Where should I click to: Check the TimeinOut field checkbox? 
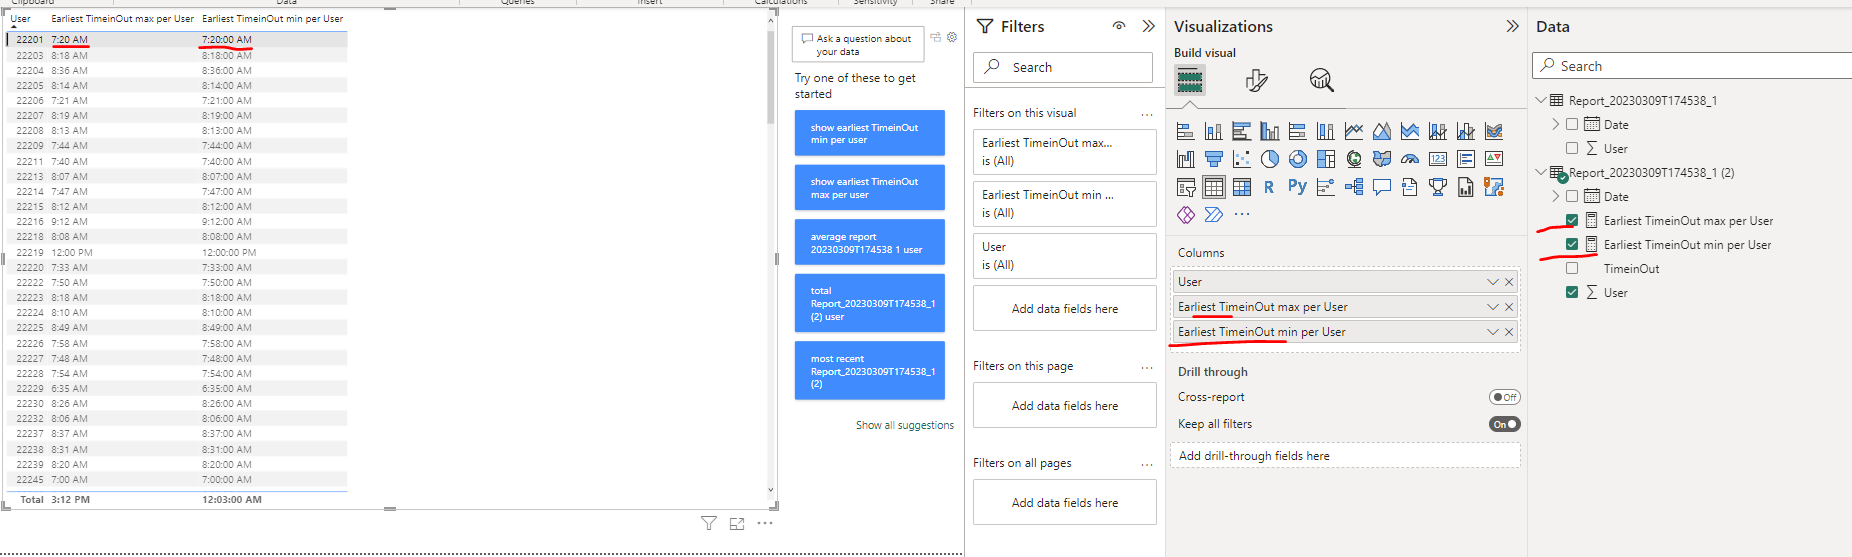coord(1572,268)
